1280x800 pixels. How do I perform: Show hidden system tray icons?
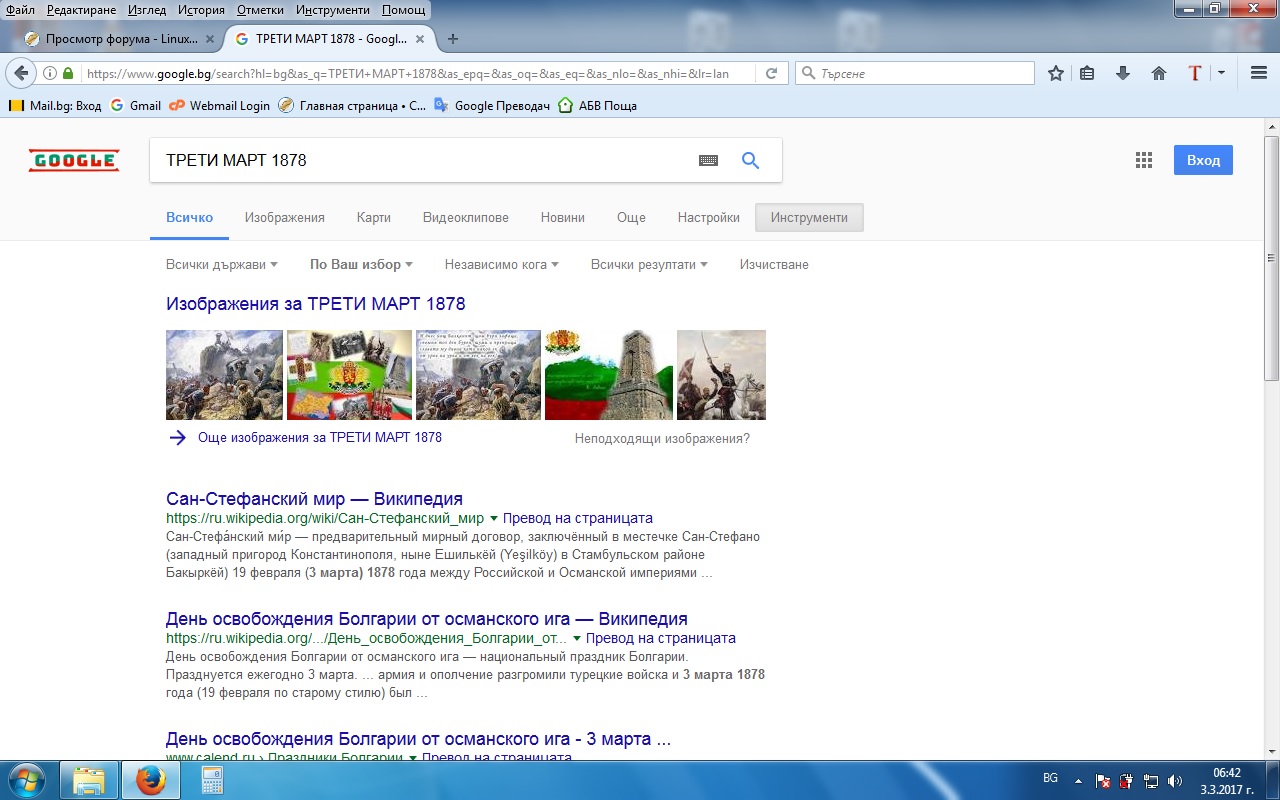pos(1078,780)
